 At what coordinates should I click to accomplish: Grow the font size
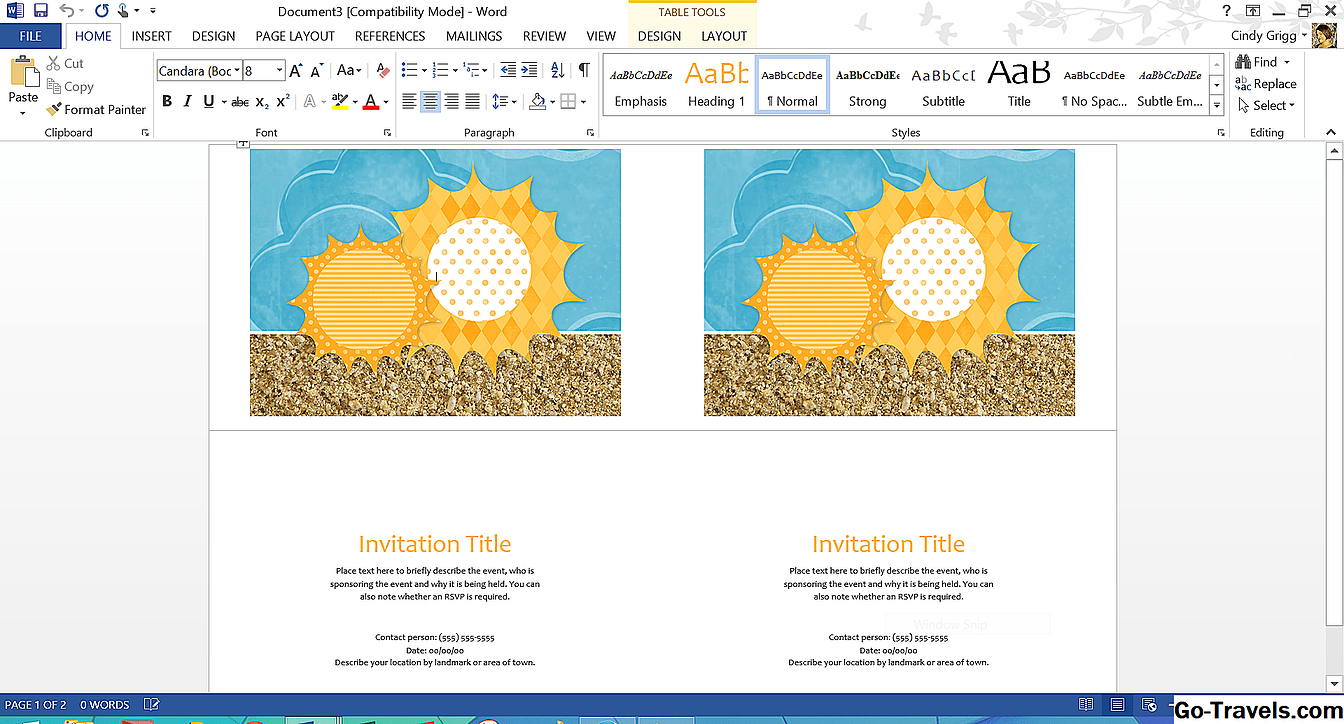point(296,71)
